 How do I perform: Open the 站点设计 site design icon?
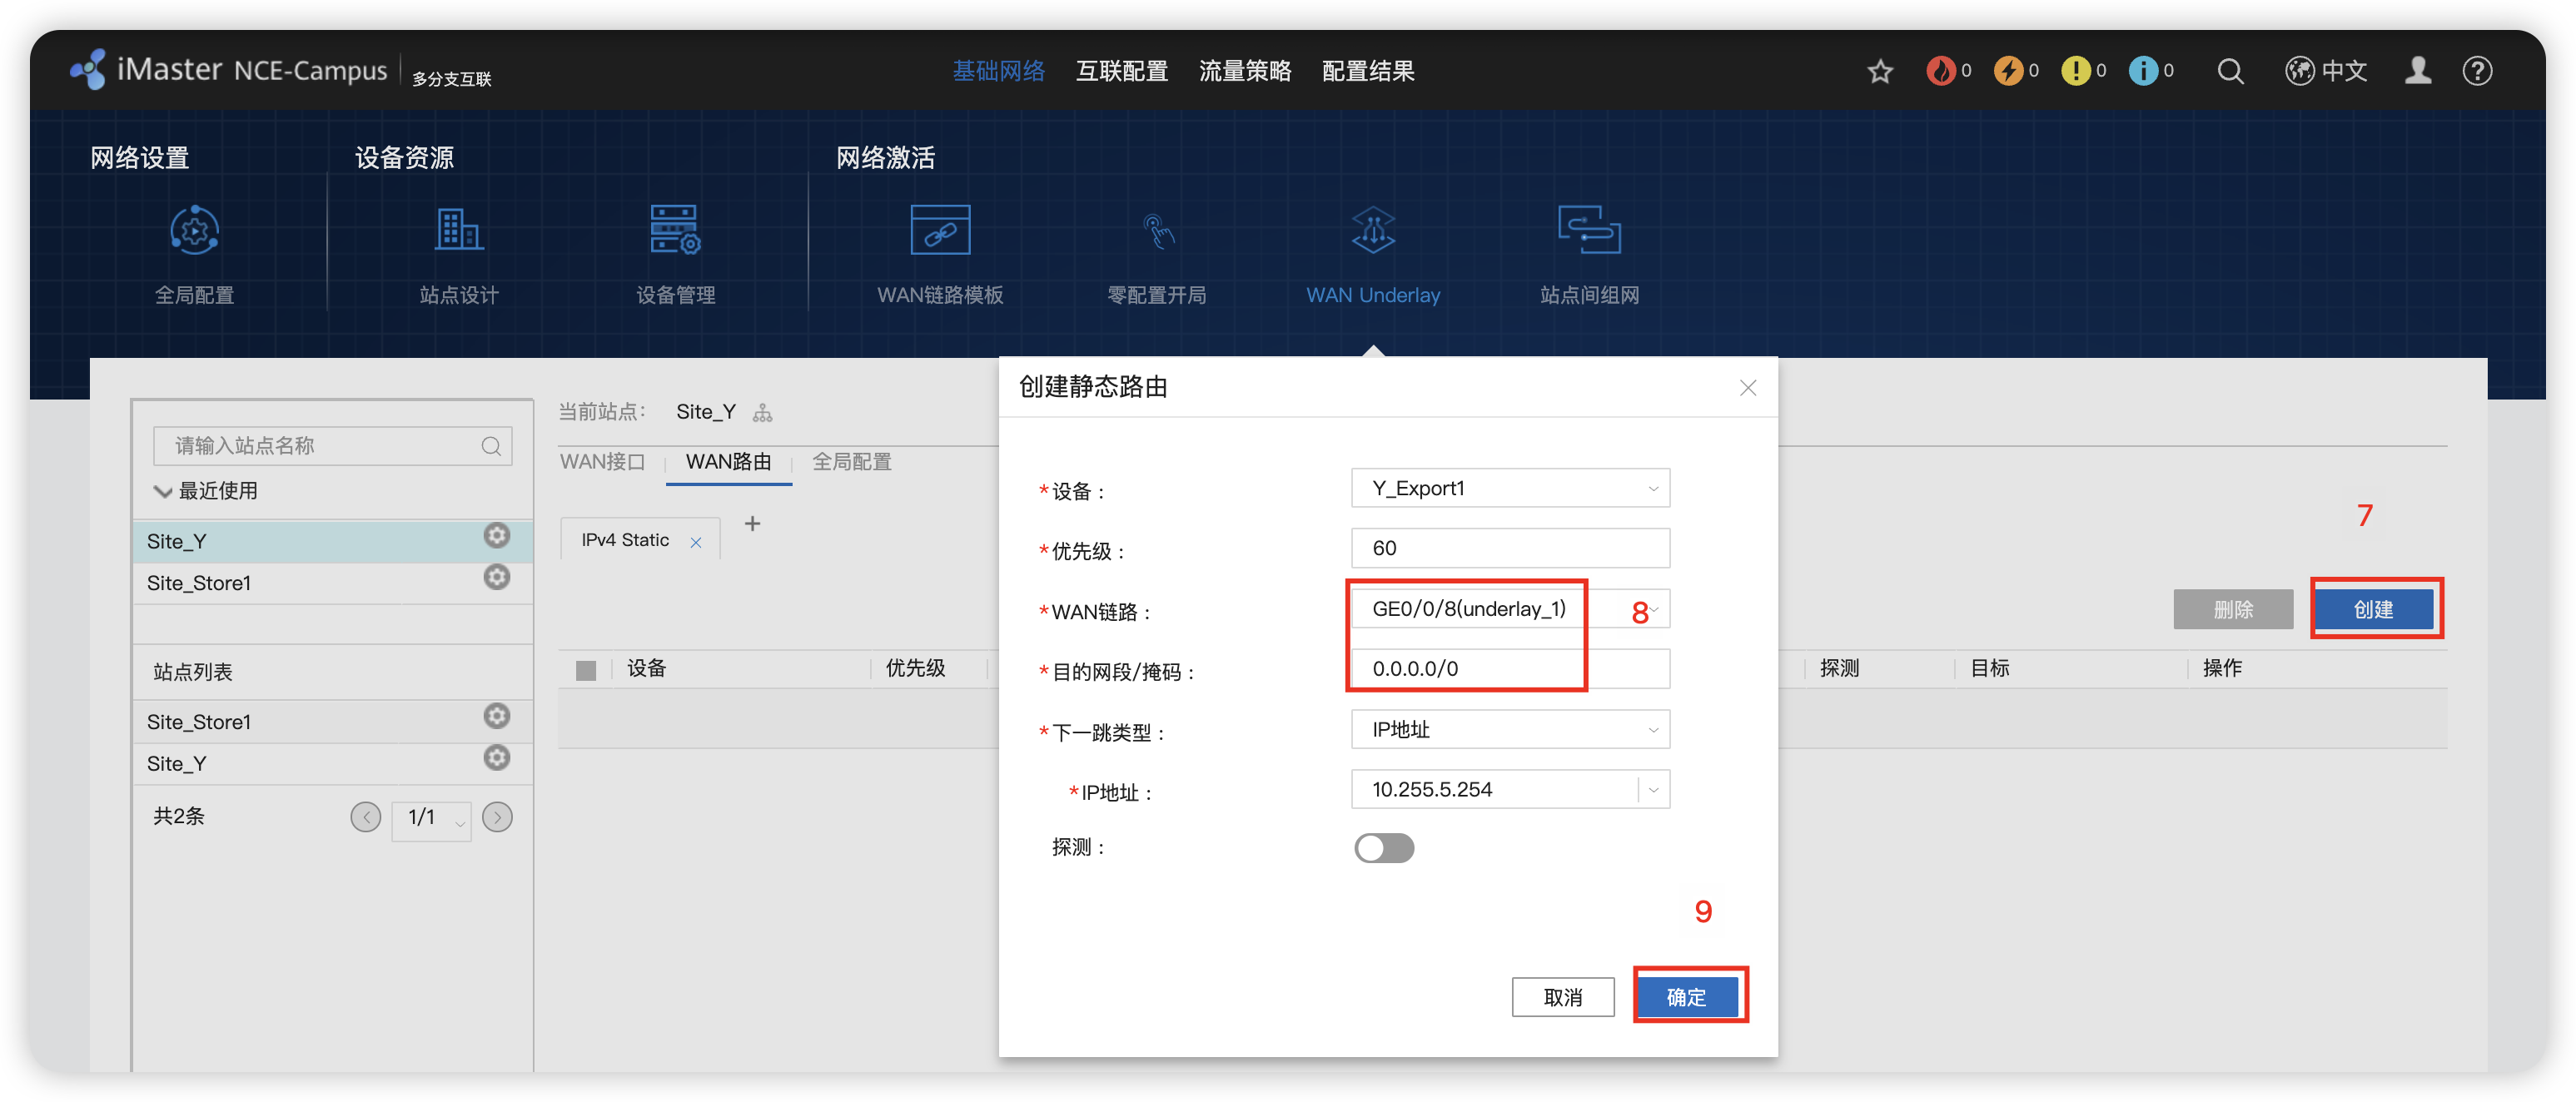tap(459, 232)
